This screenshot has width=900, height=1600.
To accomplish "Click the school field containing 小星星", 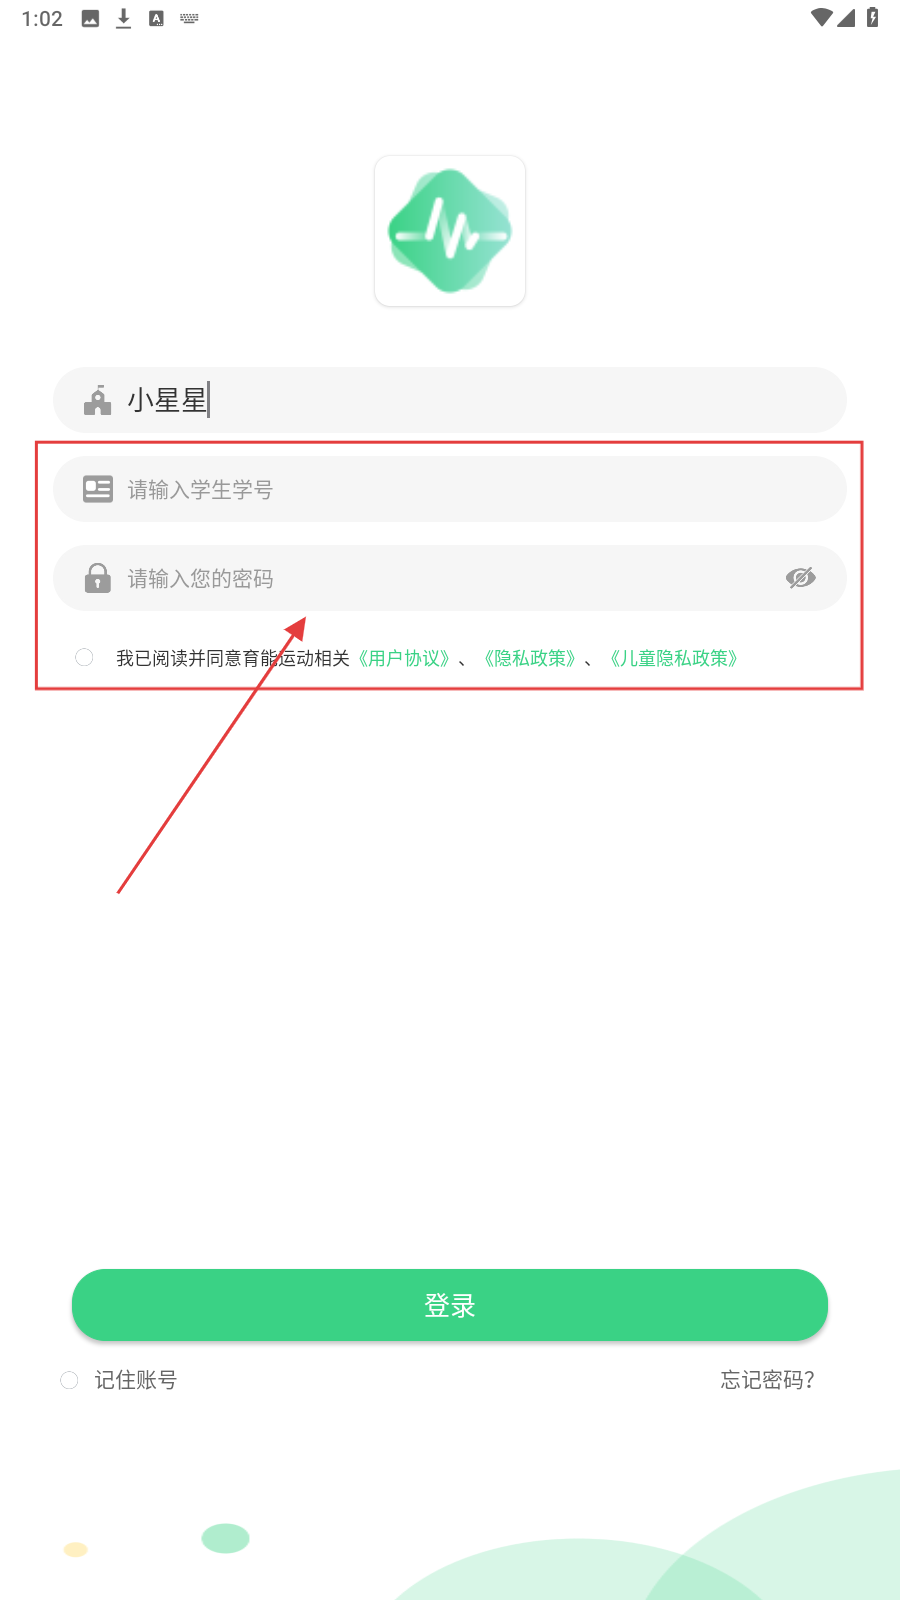I will click(x=450, y=400).
